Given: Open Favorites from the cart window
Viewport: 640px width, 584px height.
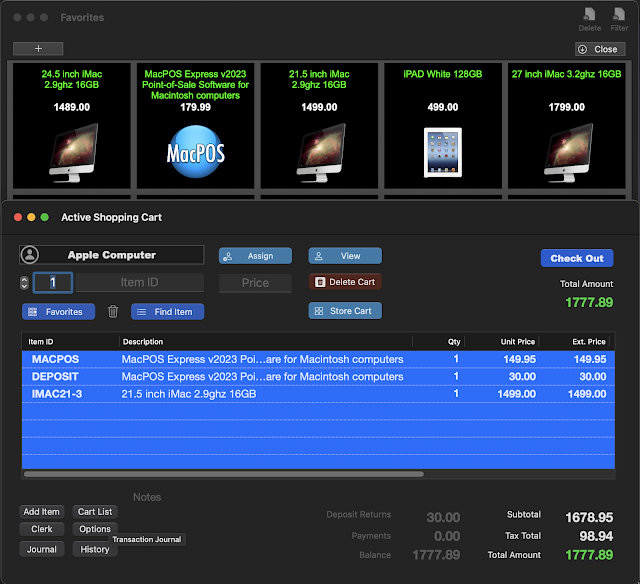Looking at the screenshot, I should pyautogui.click(x=58, y=312).
